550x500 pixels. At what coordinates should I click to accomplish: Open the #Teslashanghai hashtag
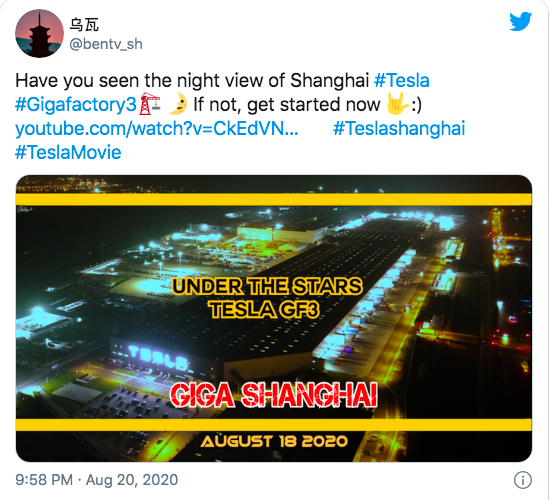point(399,128)
